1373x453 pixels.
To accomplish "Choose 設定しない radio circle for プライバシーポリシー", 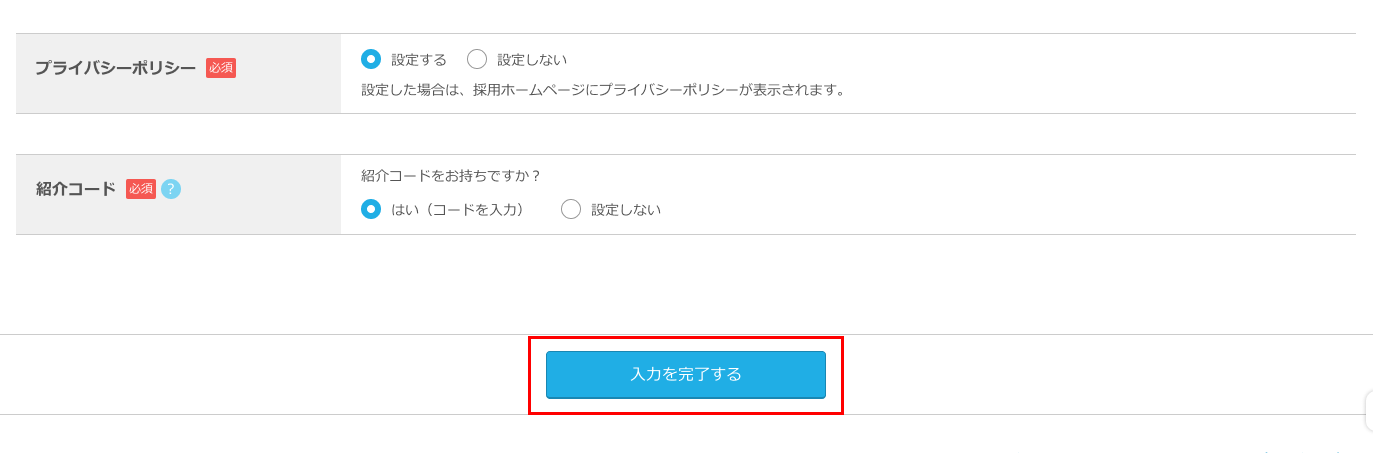I will coord(477,59).
